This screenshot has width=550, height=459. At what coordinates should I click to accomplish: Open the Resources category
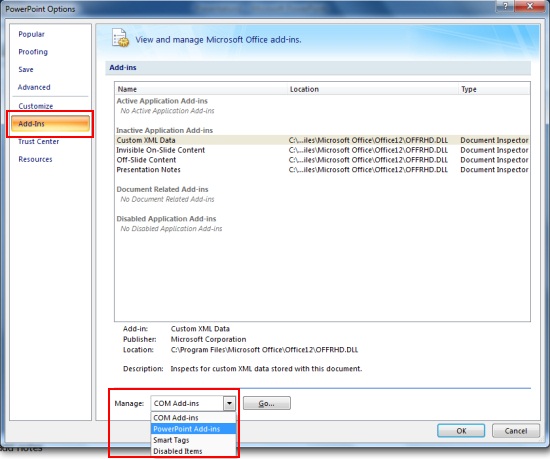pyautogui.click(x=35, y=159)
